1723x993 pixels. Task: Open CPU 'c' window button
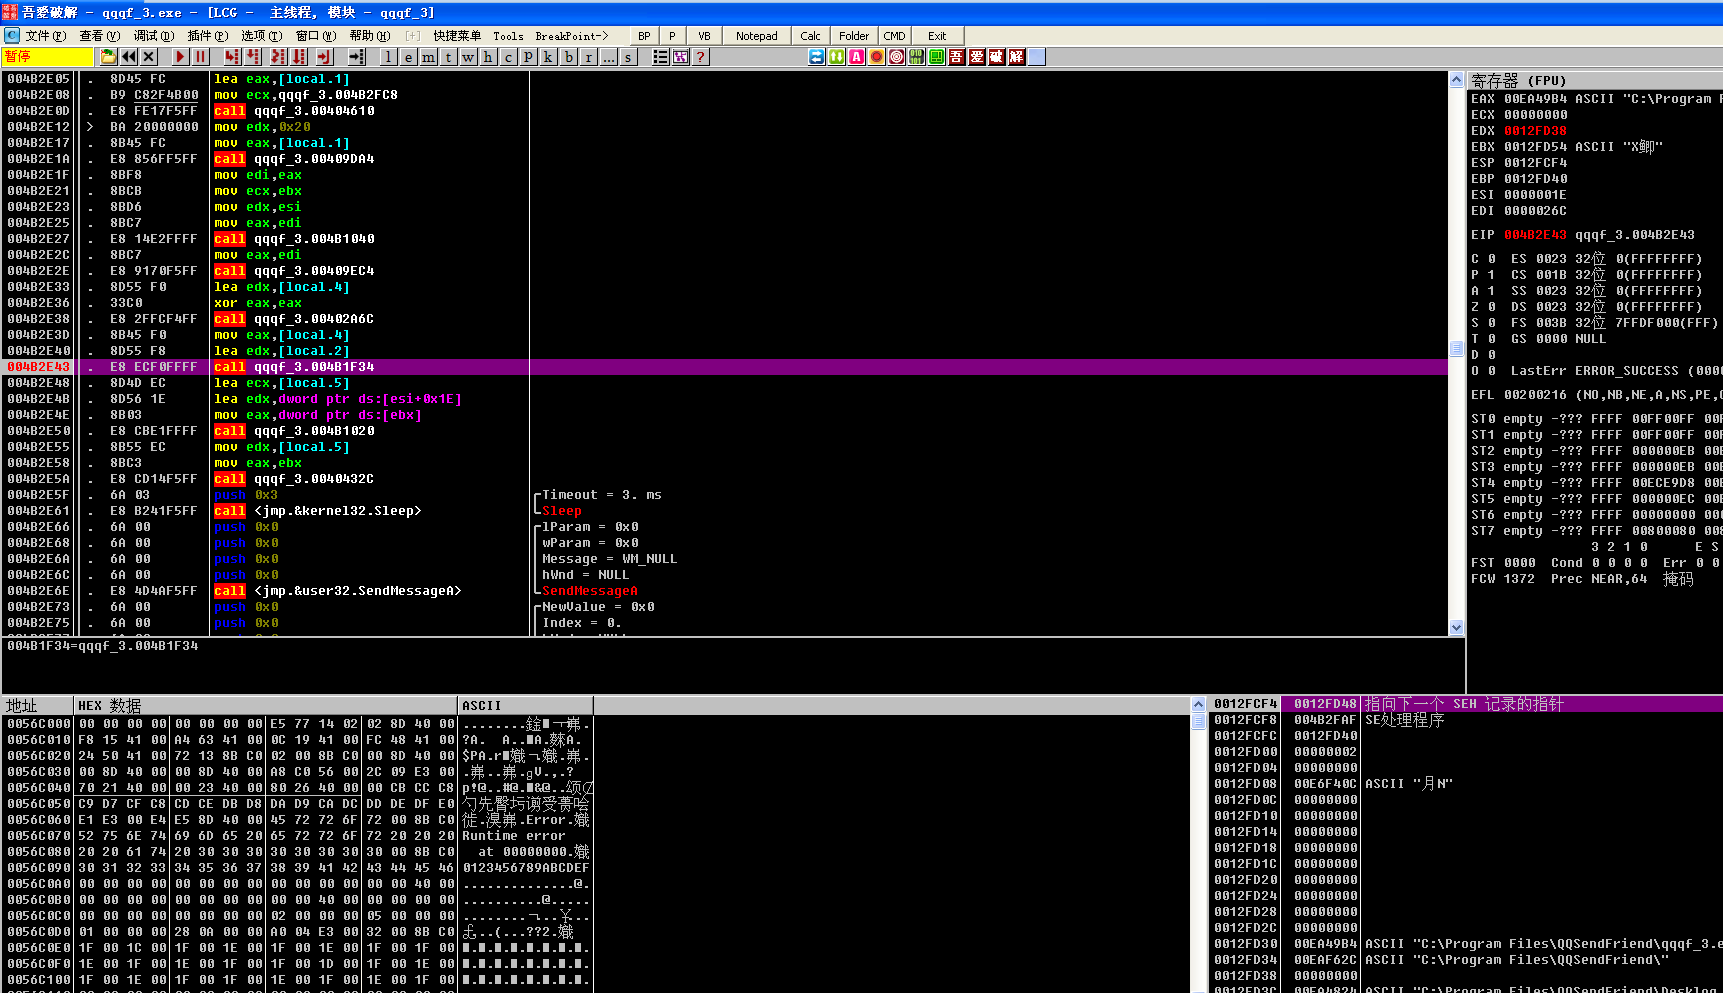pyautogui.click(x=508, y=57)
